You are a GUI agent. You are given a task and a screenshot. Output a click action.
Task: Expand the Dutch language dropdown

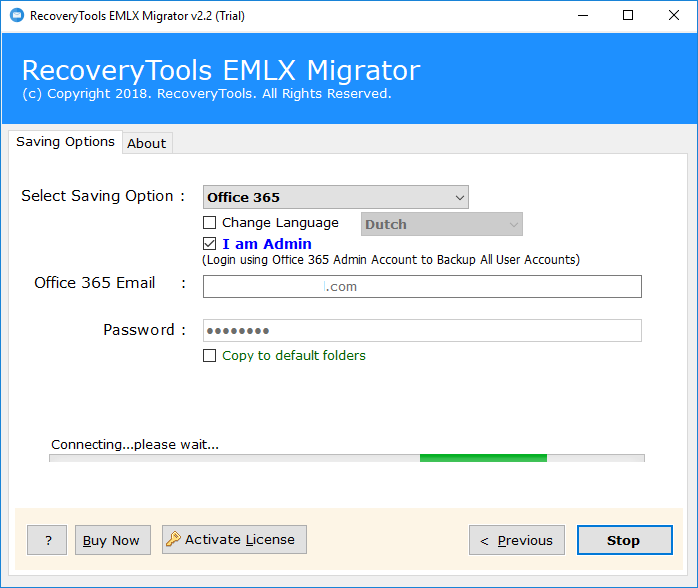[x=442, y=224]
